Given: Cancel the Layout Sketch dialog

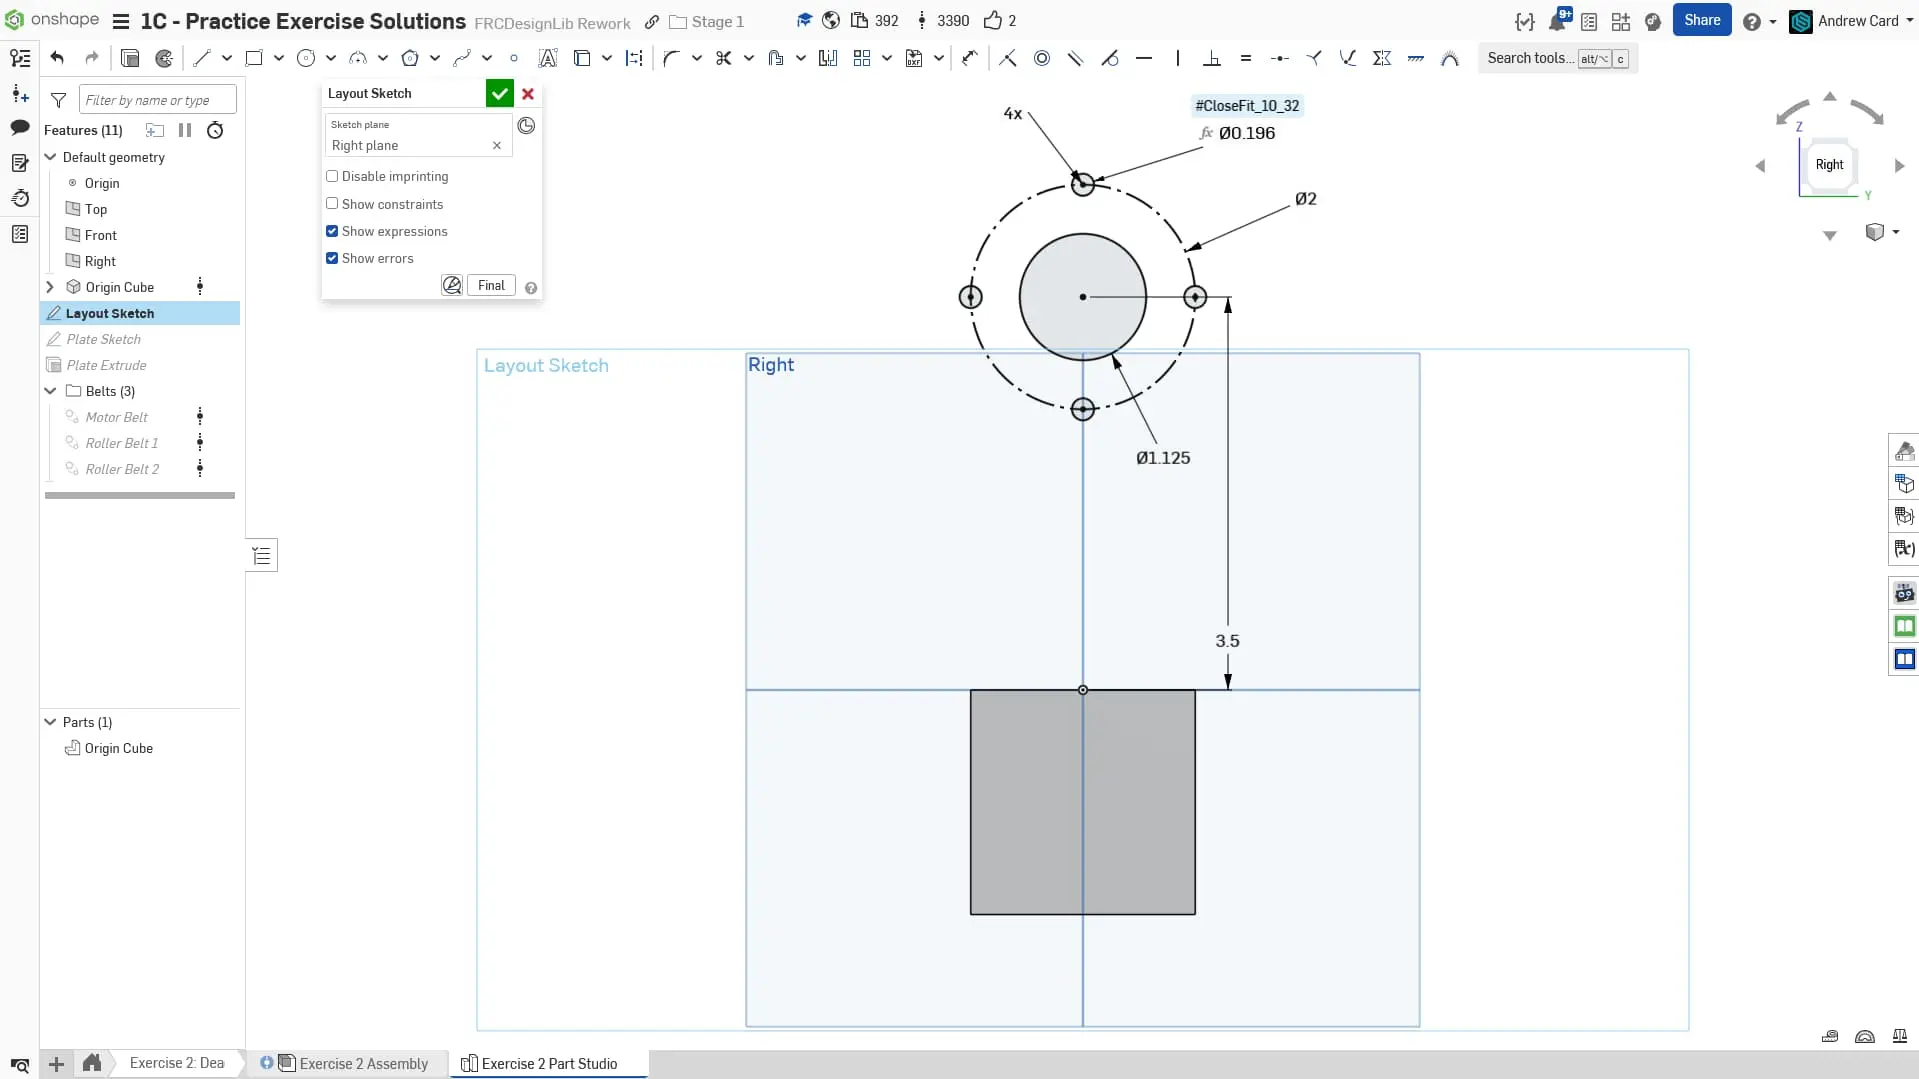Looking at the screenshot, I should coord(528,94).
